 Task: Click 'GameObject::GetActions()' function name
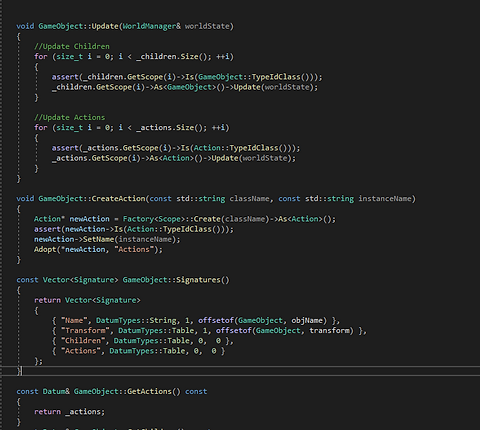[x=127, y=391]
